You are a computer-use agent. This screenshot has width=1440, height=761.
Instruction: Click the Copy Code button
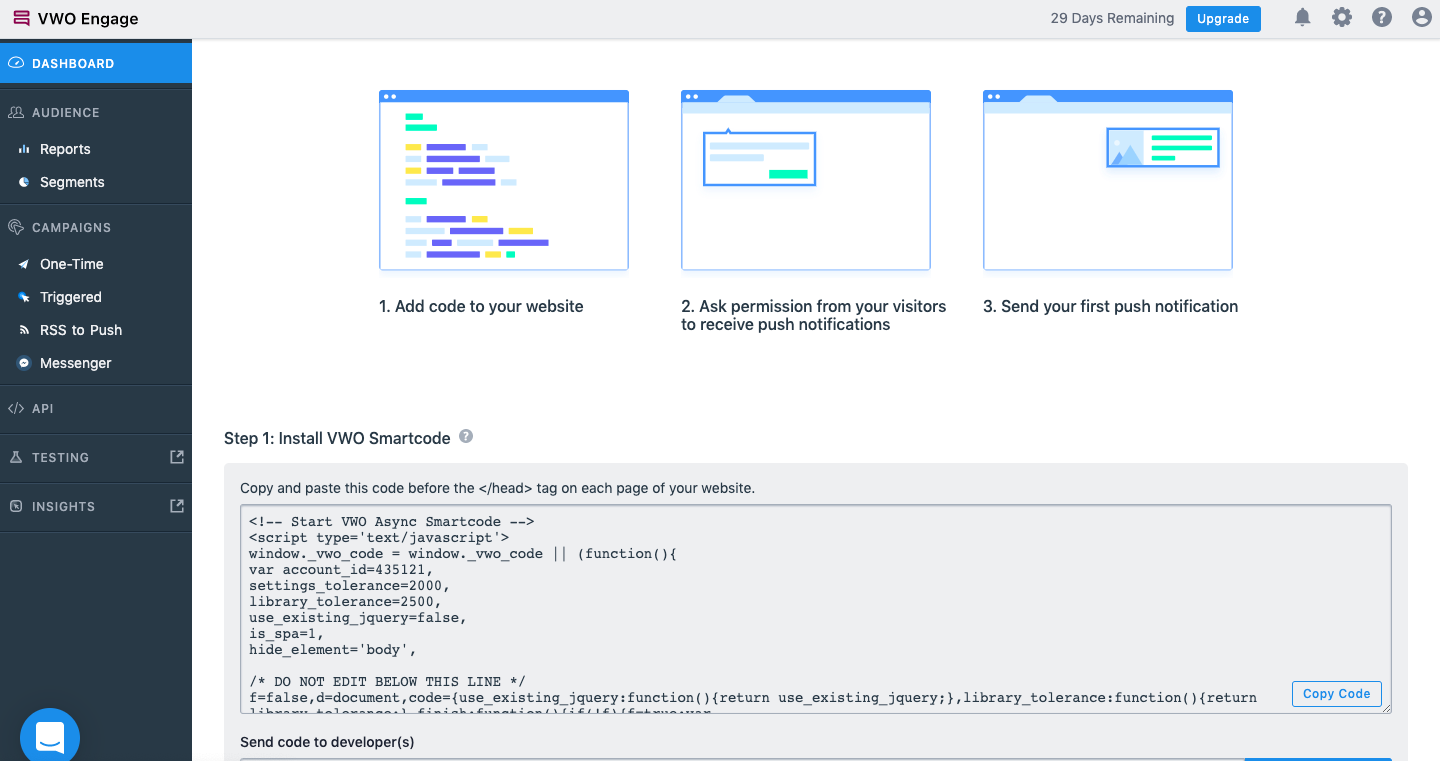point(1336,693)
